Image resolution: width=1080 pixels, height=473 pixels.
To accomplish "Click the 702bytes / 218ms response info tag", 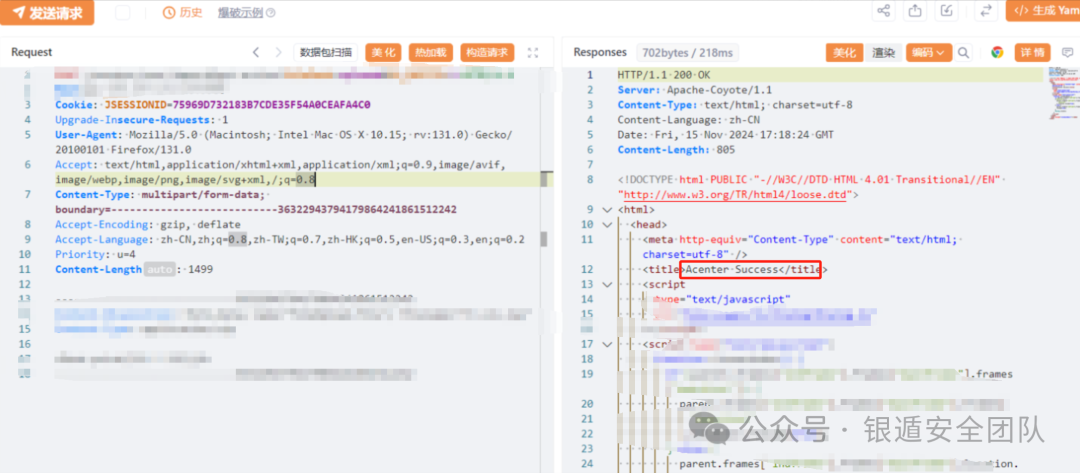I will 688,52.
